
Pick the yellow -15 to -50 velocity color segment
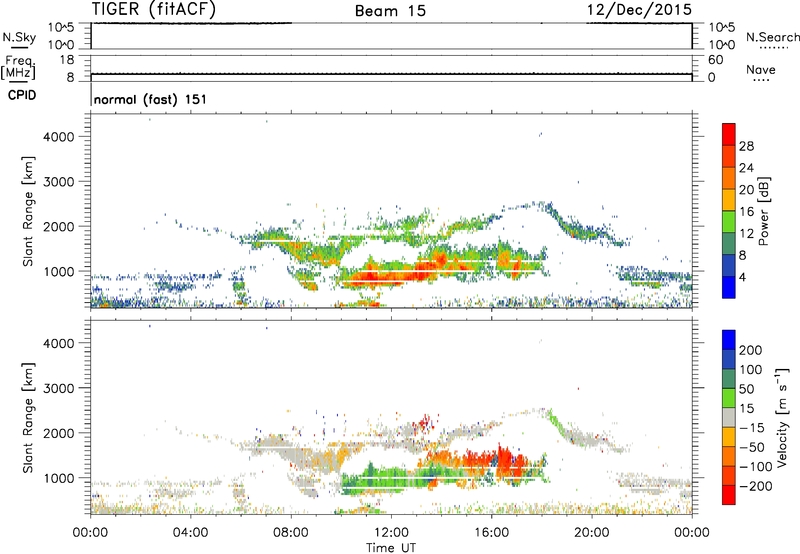click(x=729, y=437)
